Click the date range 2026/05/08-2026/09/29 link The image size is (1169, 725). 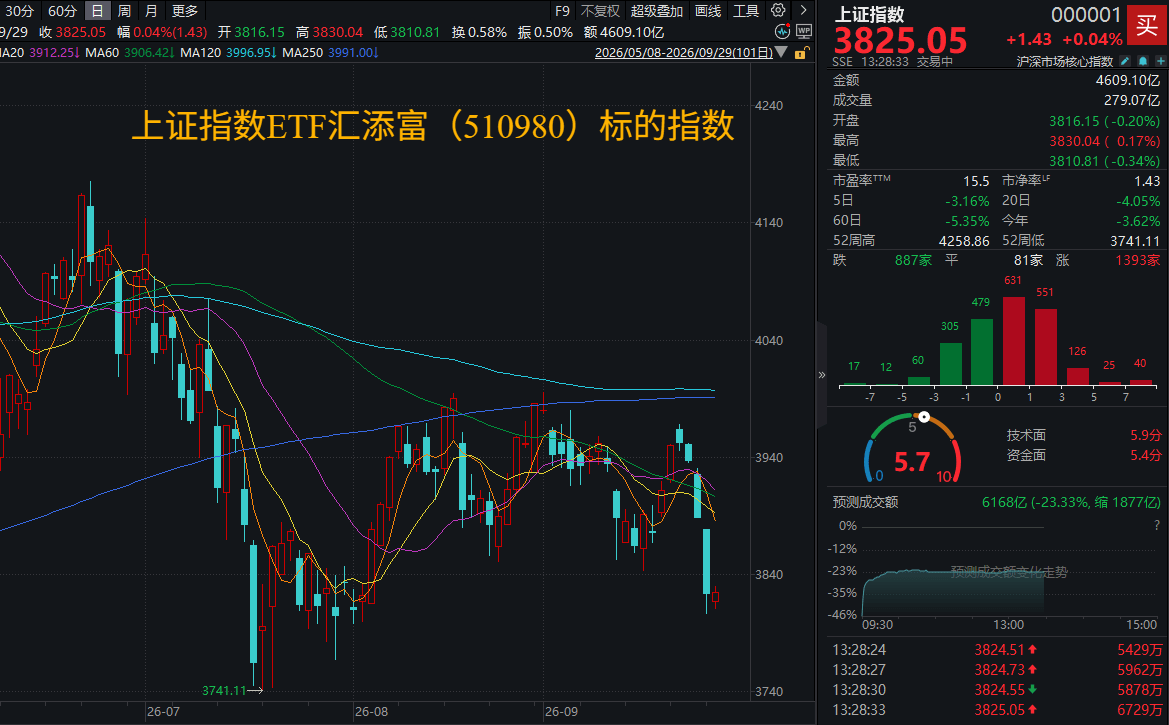coord(684,53)
